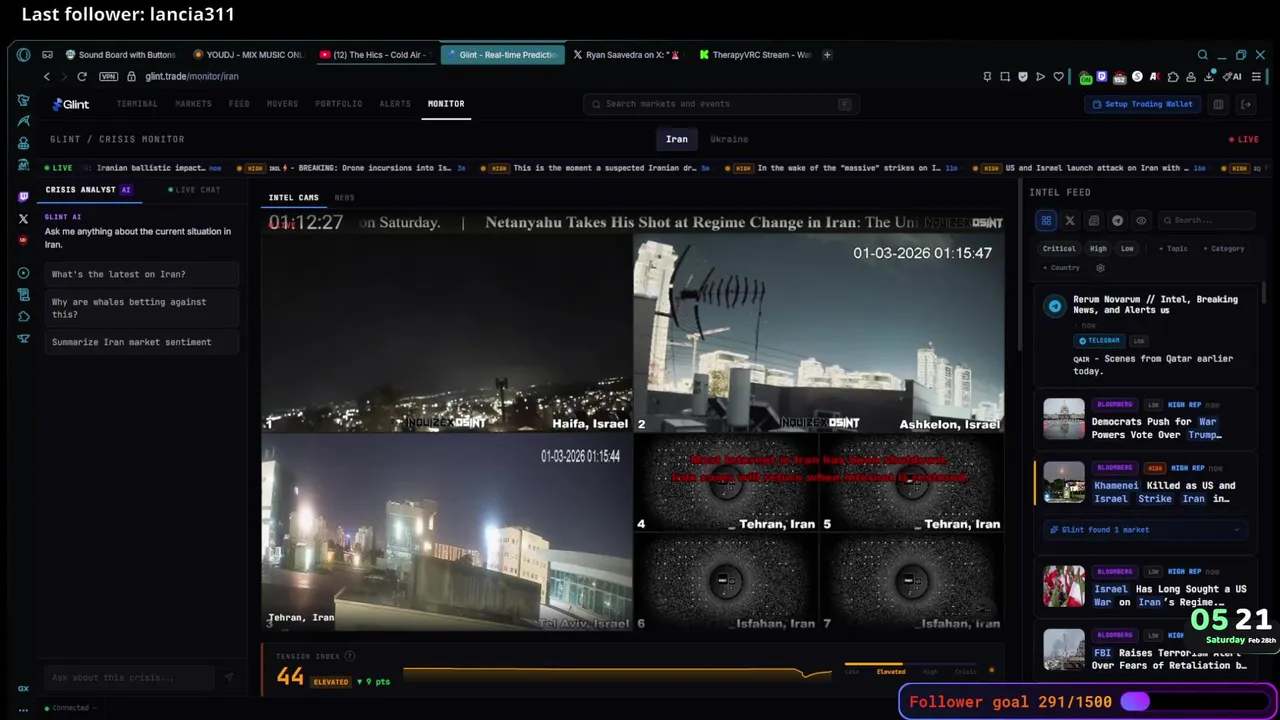
Task: Focus the 'Ask about this crisis' input
Action: pos(130,678)
